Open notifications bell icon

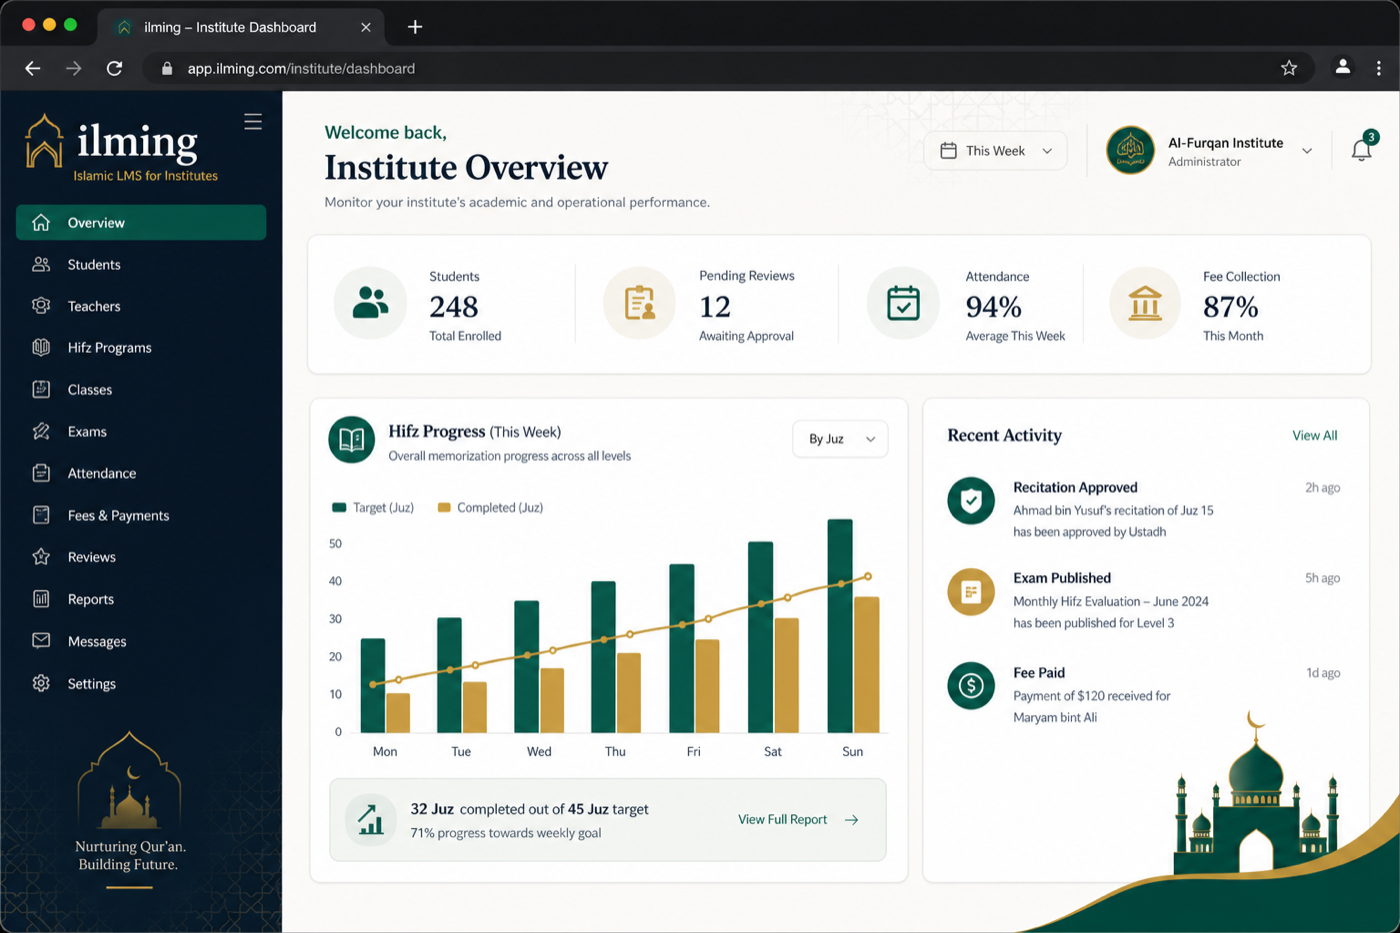(x=1361, y=150)
